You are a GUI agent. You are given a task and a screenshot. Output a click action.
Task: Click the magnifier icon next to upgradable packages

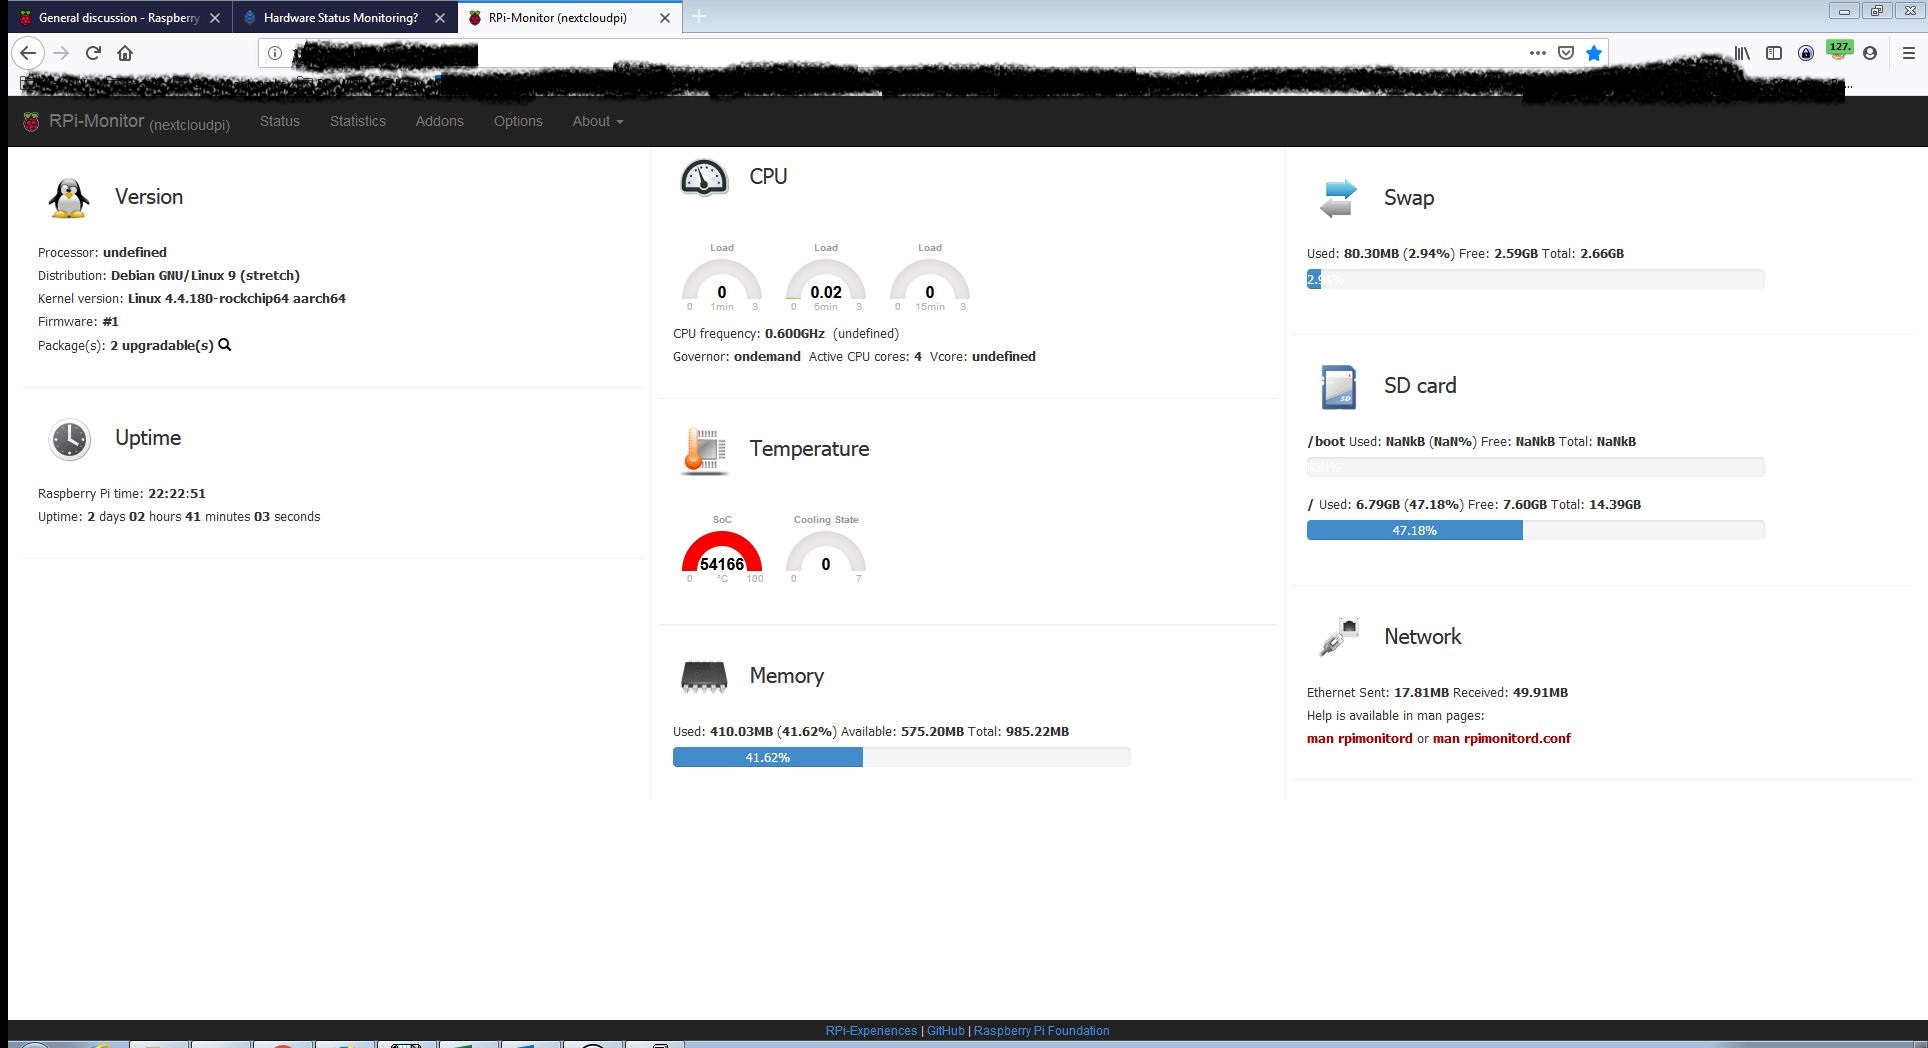pos(225,345)
